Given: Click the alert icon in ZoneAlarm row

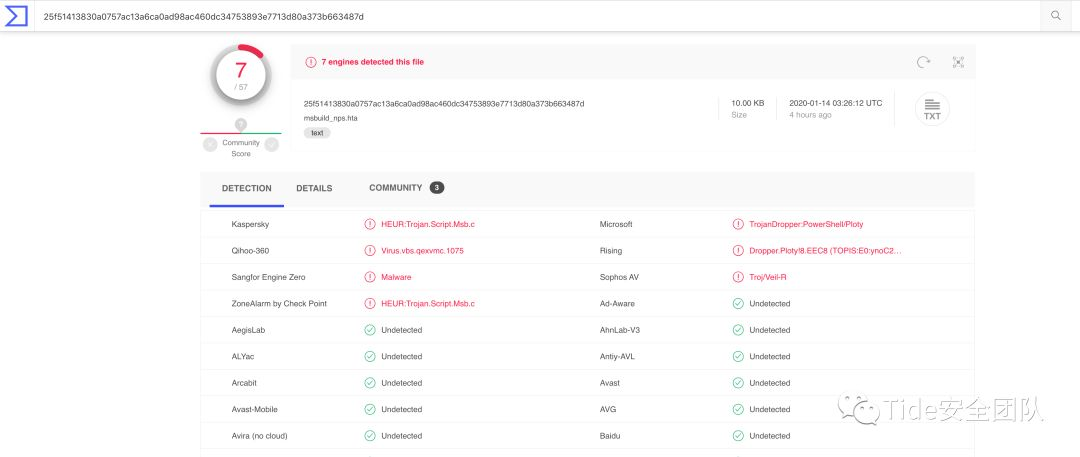Looking at the screenshot, I should pyautogui.click(x=370, y=303).
